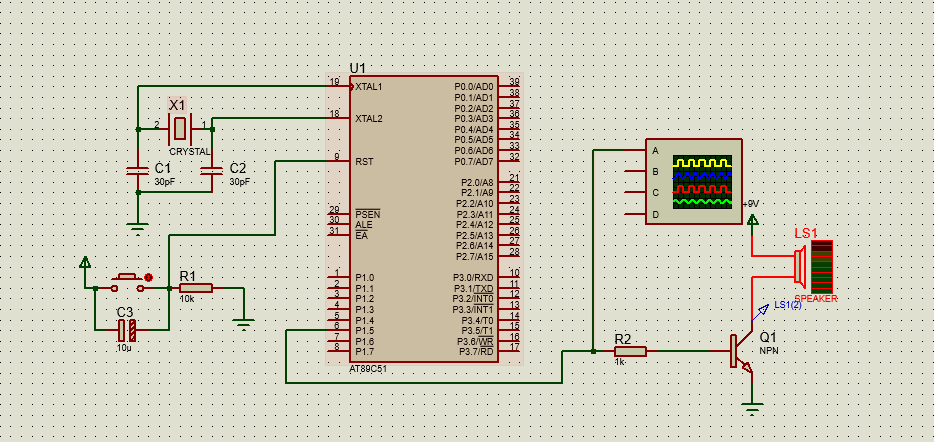Click the 30pF value under C1
The height and width of the screenshot is (442, 934).
(x=164, y=182)
